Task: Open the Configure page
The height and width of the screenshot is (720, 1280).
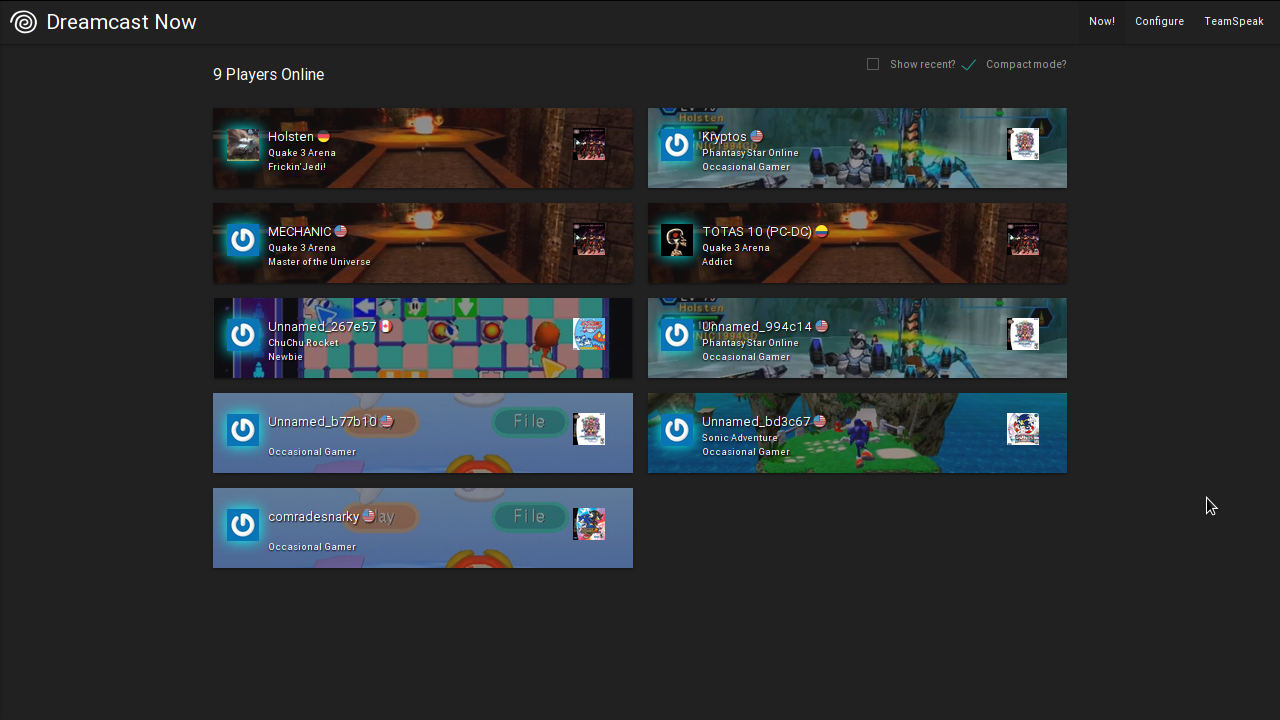Action: tap(1159, 22)
